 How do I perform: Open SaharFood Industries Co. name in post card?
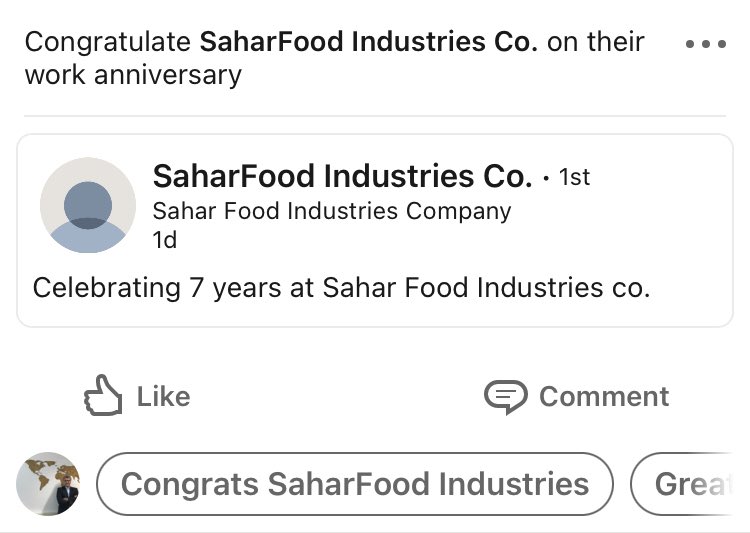click(x=342, y=177)
